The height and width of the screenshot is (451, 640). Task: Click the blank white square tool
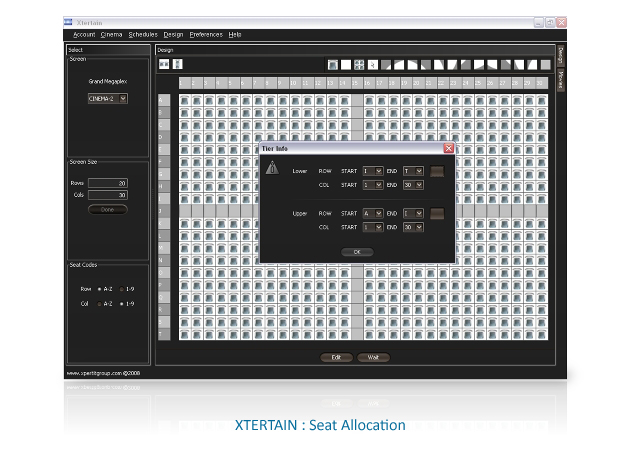346,64
